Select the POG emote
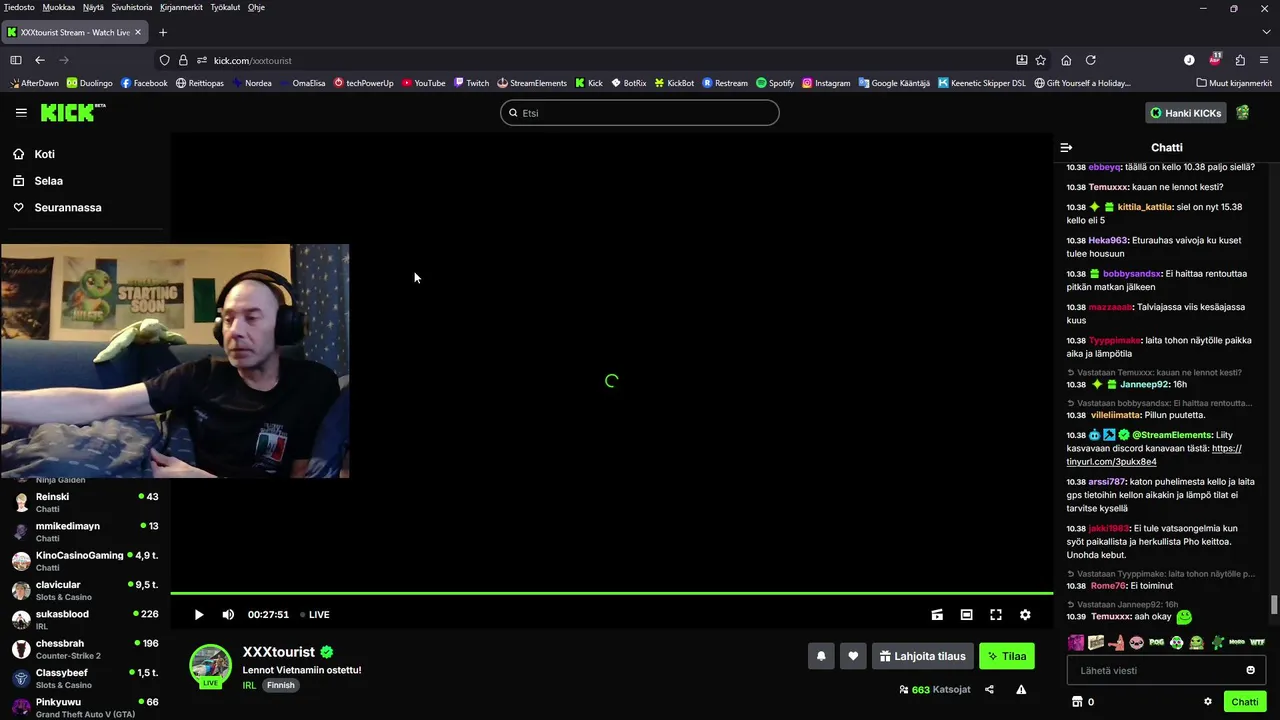 pos(1156,642)
